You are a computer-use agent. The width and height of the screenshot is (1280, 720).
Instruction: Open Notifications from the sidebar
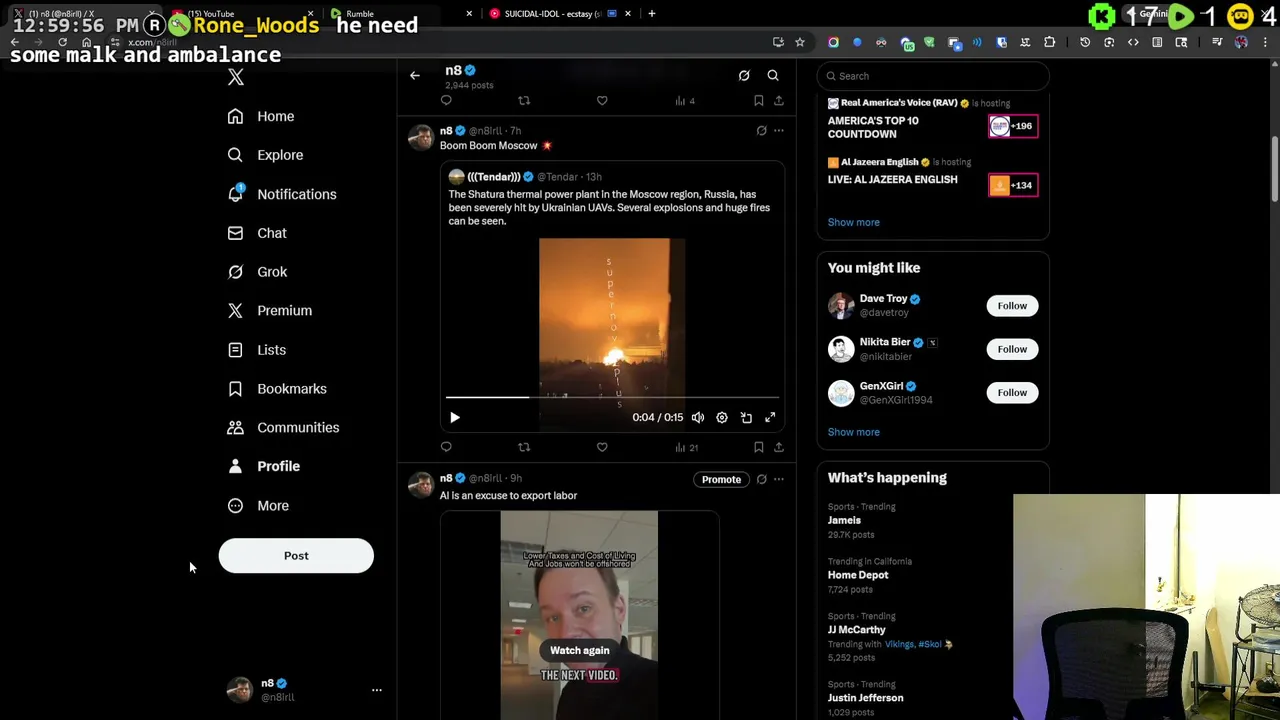coord(282,194)
